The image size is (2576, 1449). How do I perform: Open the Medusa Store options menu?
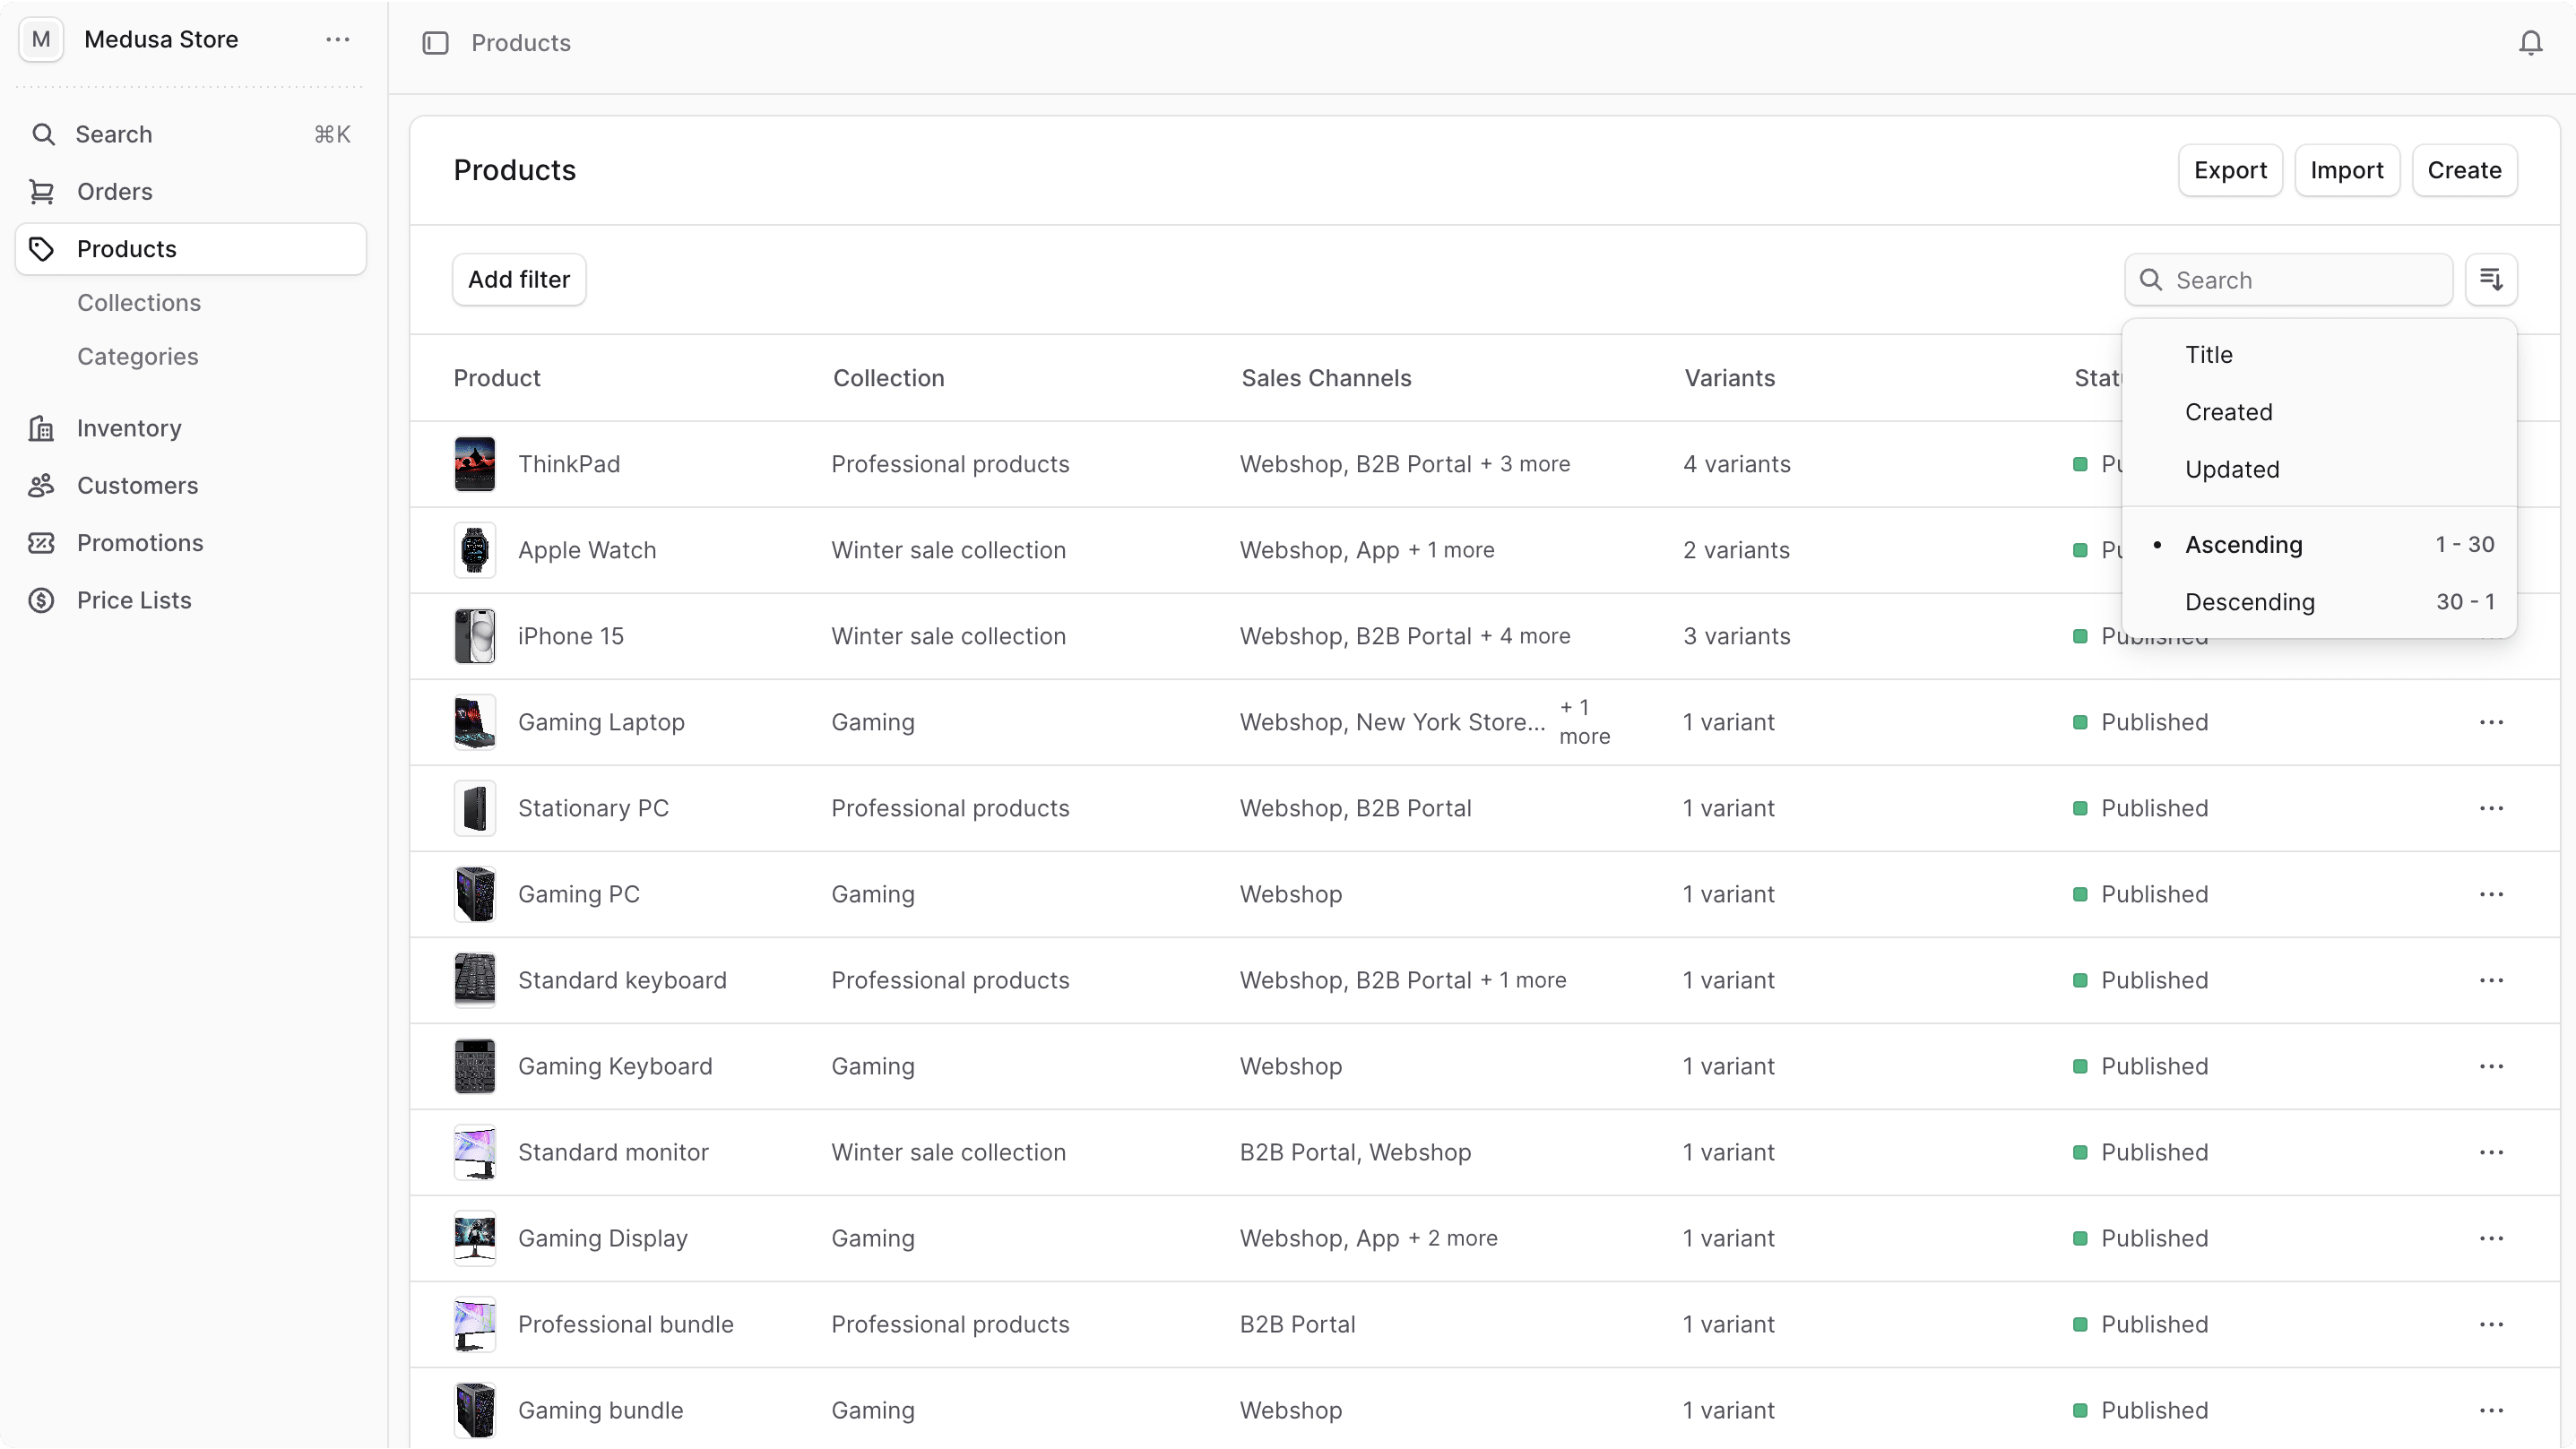(x=337, y=39)
